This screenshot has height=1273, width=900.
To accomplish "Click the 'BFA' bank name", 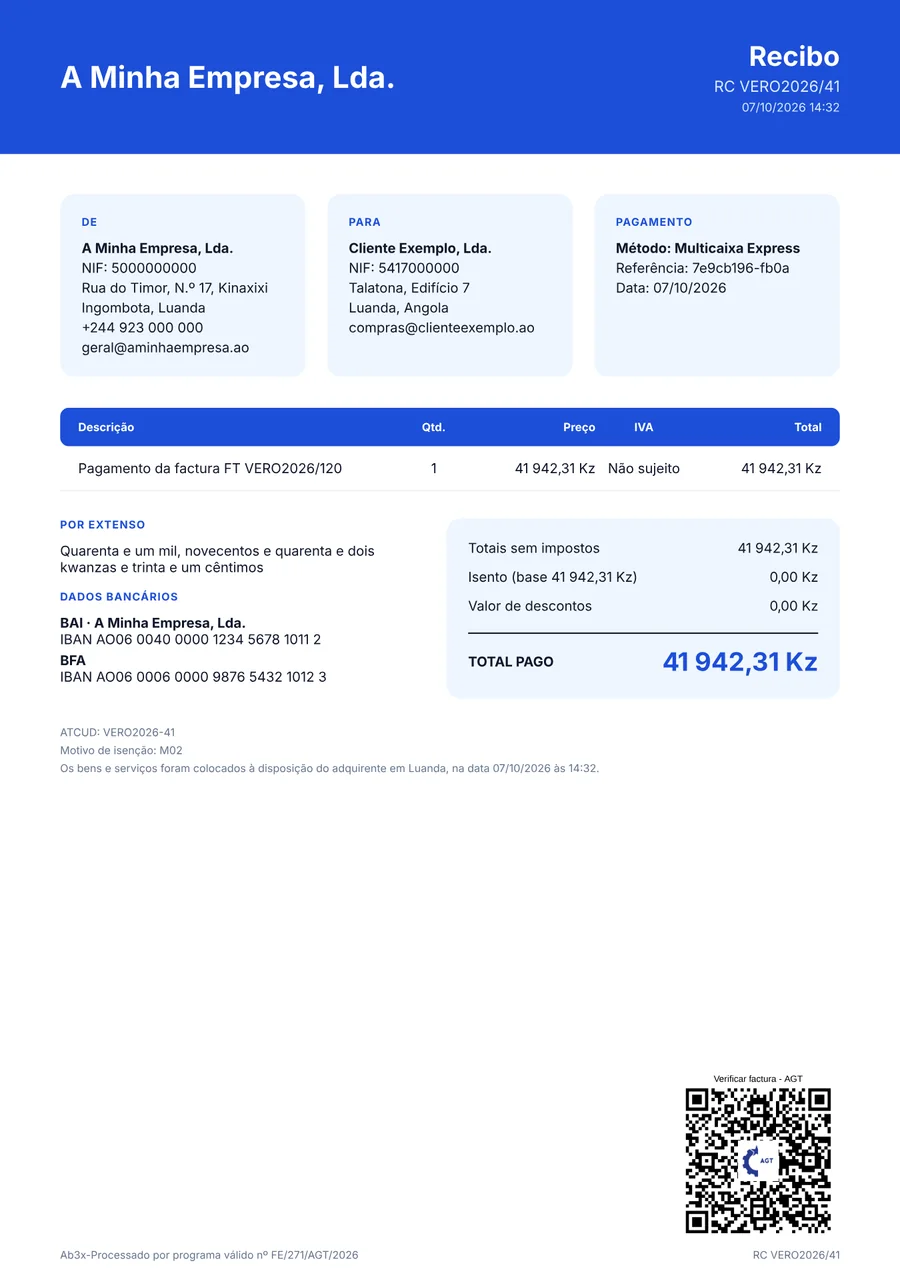I will 73,661.
